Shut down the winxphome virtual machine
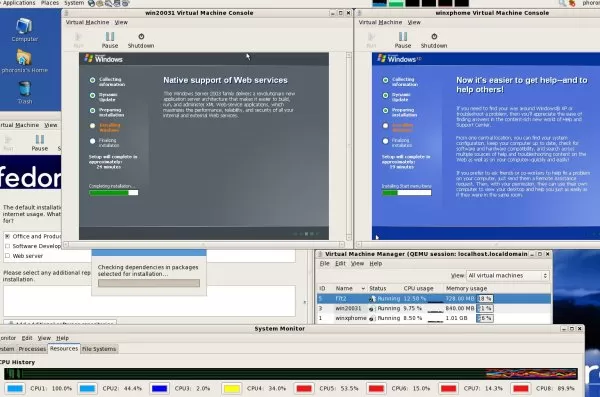600x397 pixels. click(434, 40)
